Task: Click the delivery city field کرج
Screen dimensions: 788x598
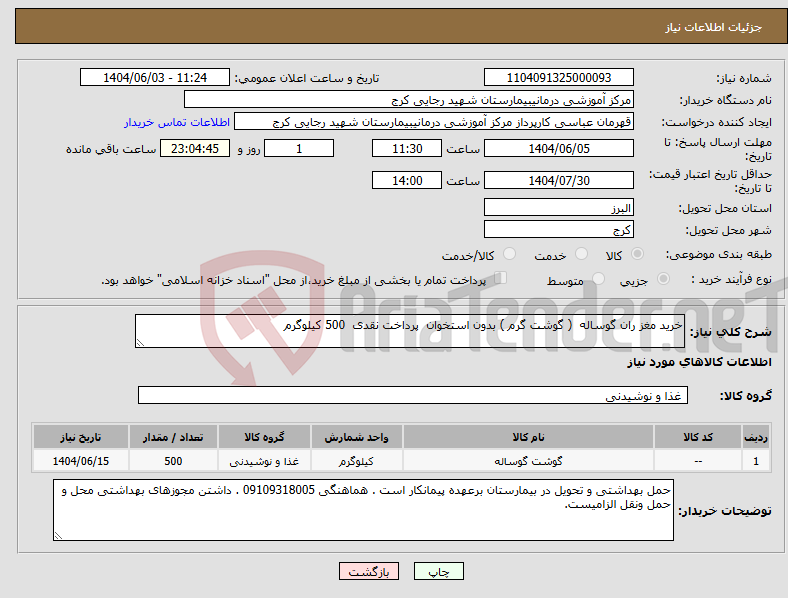Action: [x=558, y=229]
